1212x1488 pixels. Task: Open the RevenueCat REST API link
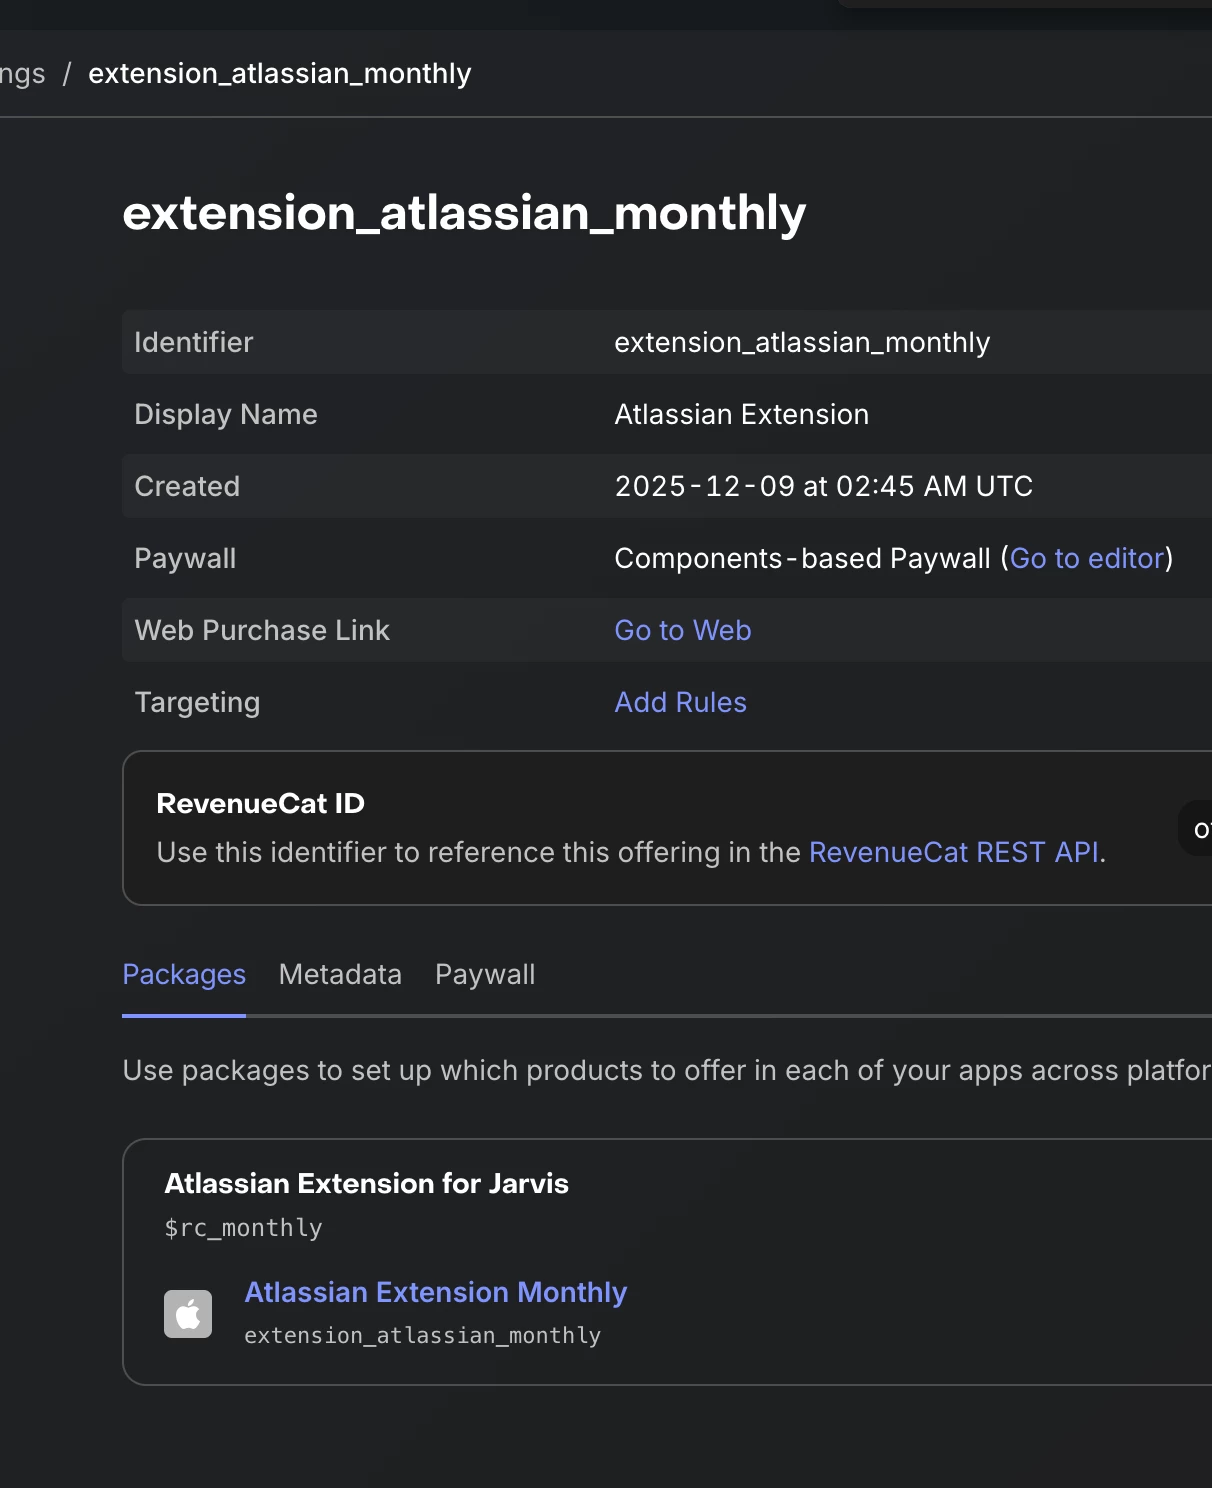tap(953, 852)
